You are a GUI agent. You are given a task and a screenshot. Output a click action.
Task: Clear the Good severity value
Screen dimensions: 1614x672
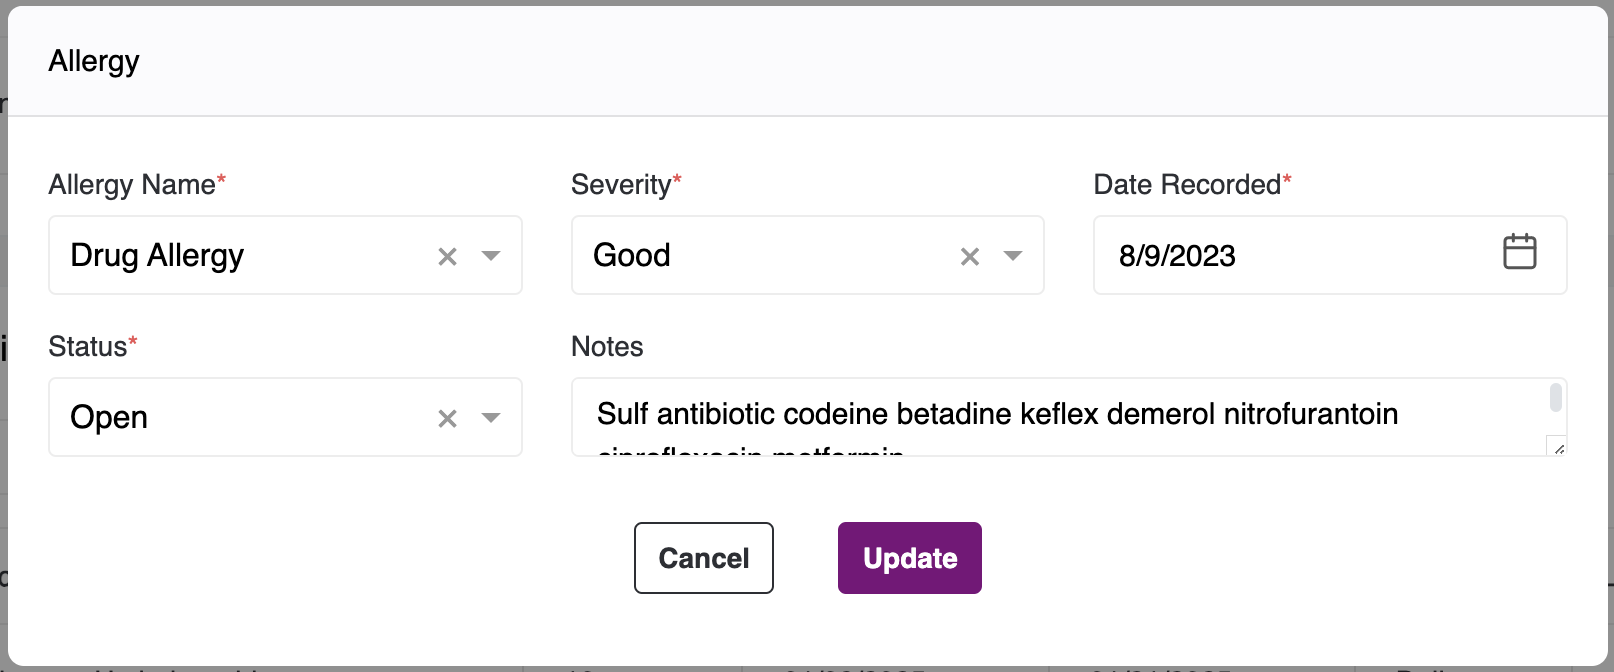(969, 257)
